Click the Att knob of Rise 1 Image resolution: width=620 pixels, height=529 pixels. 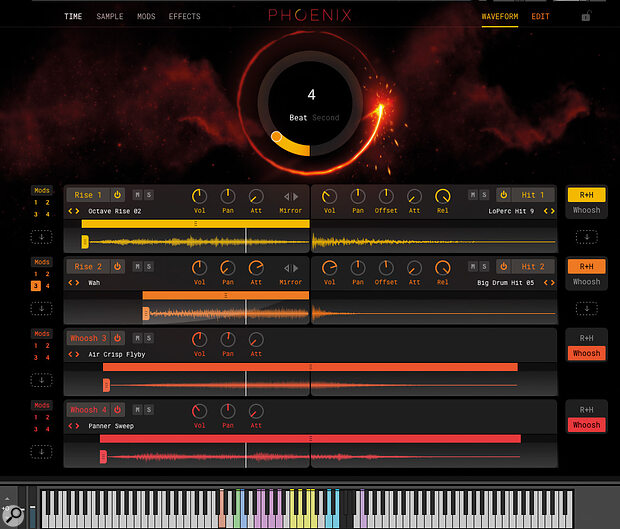[256, 196]
